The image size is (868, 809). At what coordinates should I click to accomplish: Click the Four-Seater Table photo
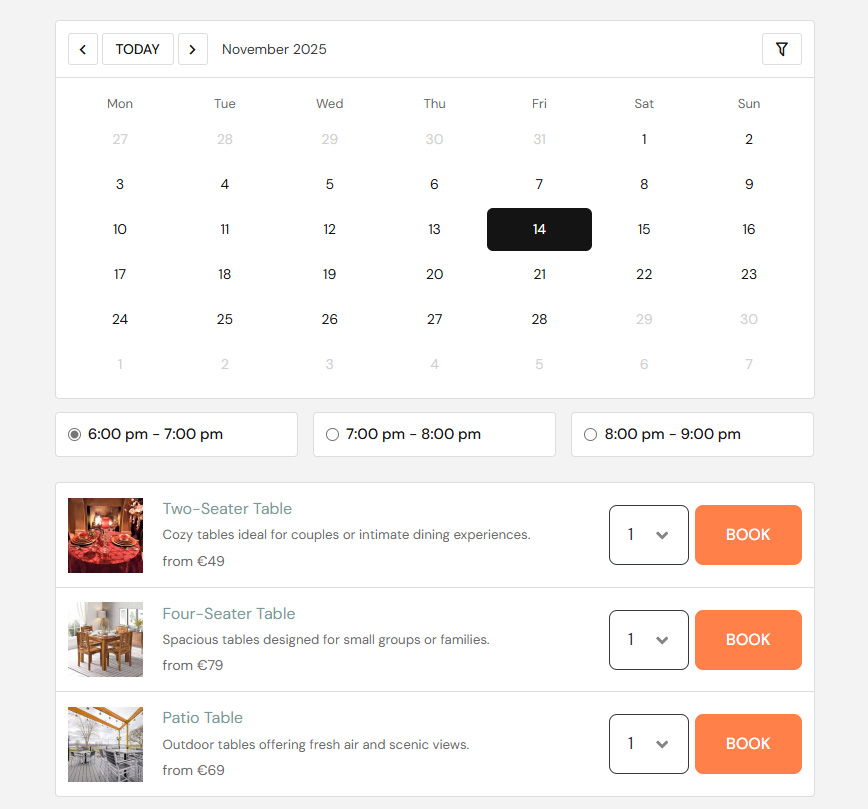click(105, 639)
